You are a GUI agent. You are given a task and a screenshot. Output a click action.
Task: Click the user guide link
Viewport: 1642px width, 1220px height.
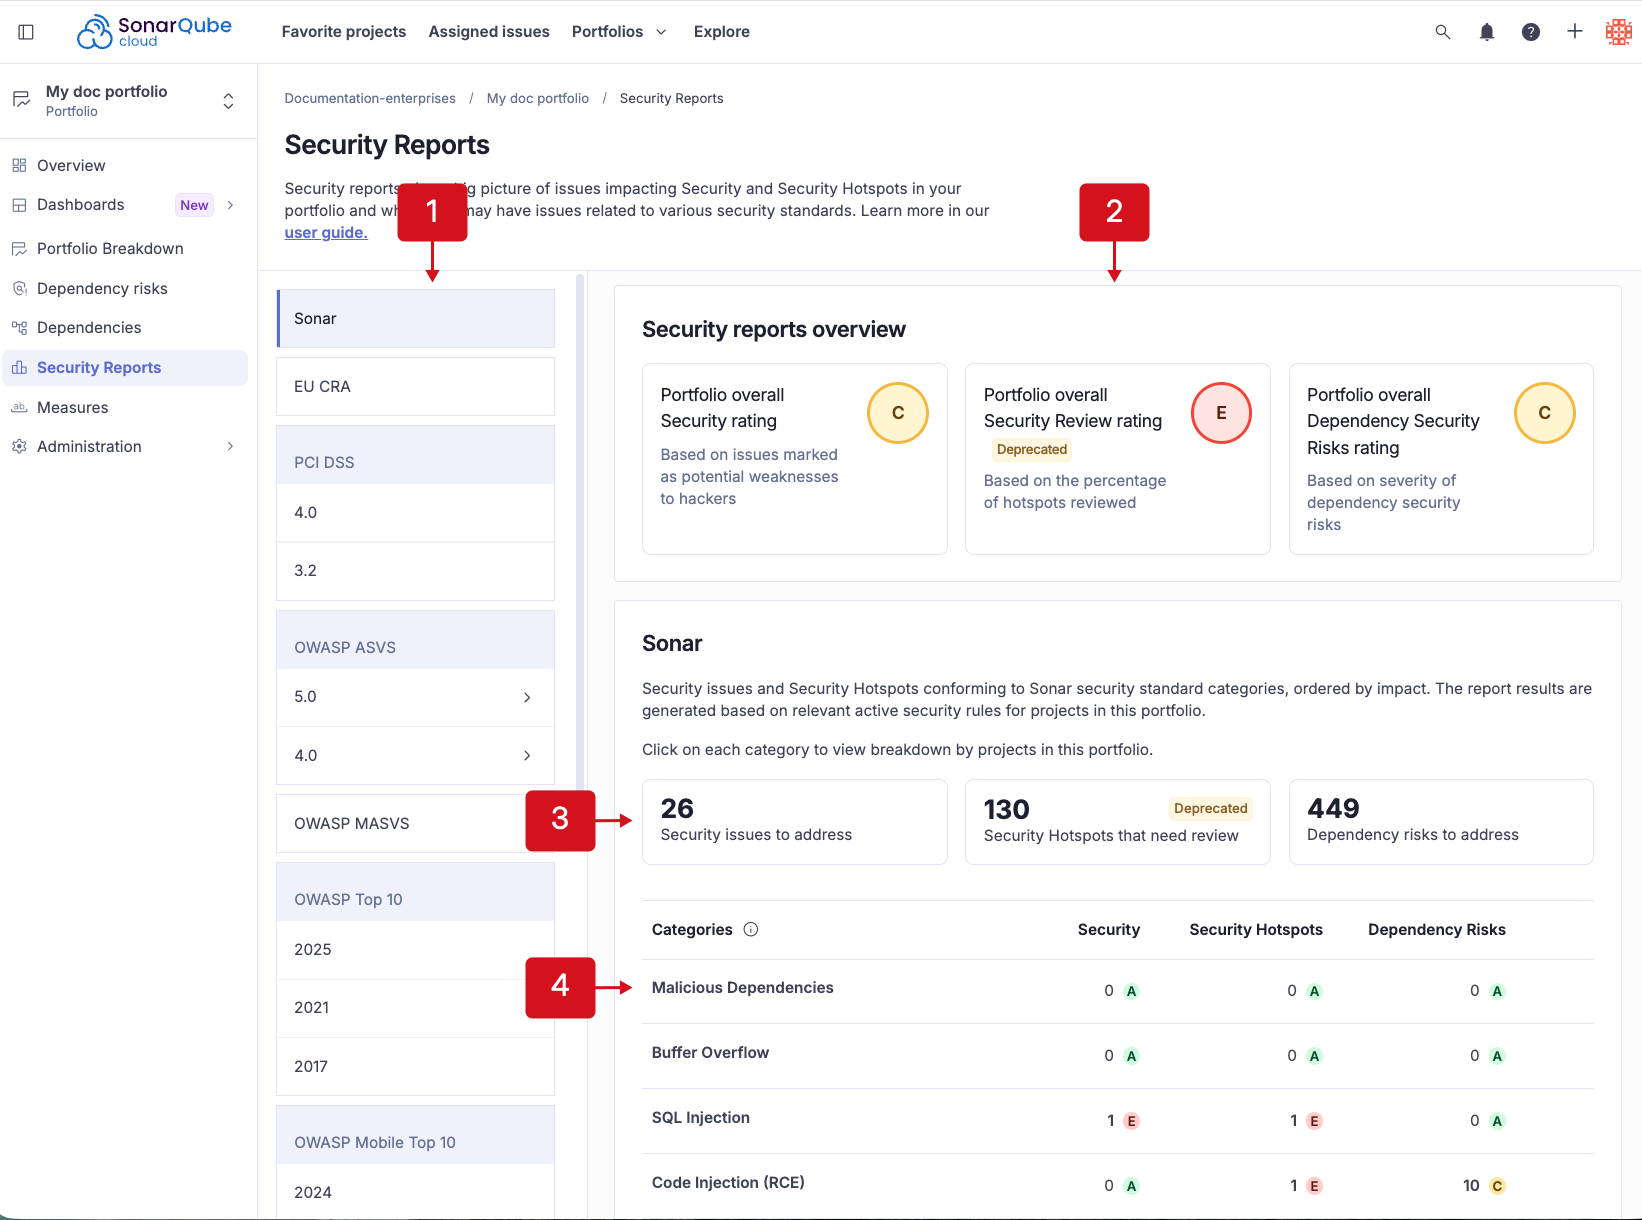326,232
